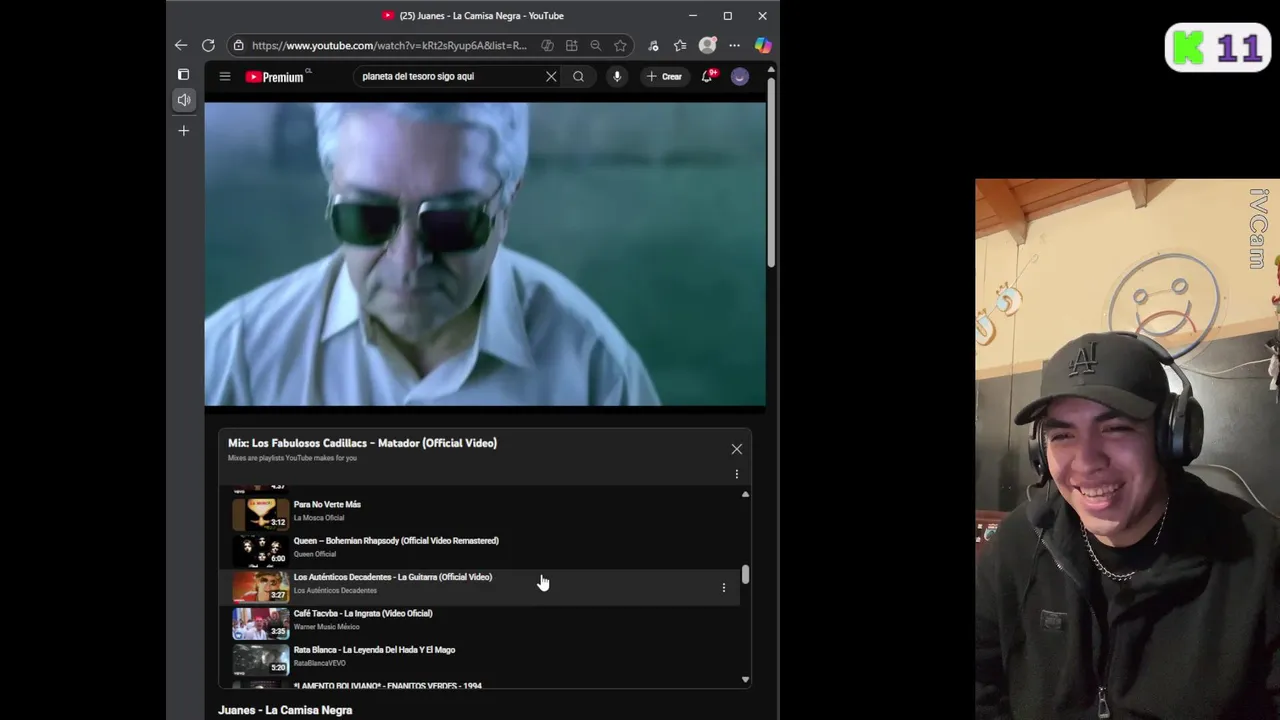Add page to favorites with star icon
The width and height of the screenshot is (1280, 720).
click(620, 45)
